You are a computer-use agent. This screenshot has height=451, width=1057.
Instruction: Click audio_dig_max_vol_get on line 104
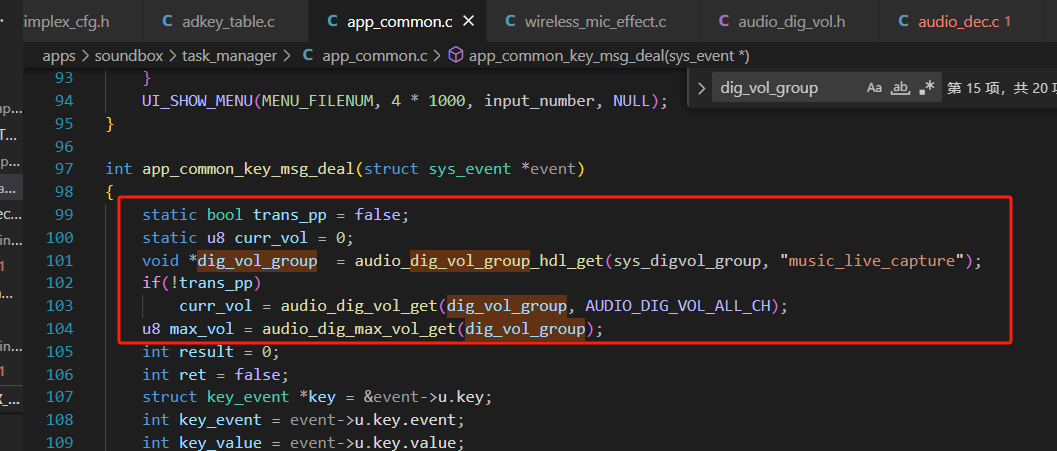click(360, 329)
